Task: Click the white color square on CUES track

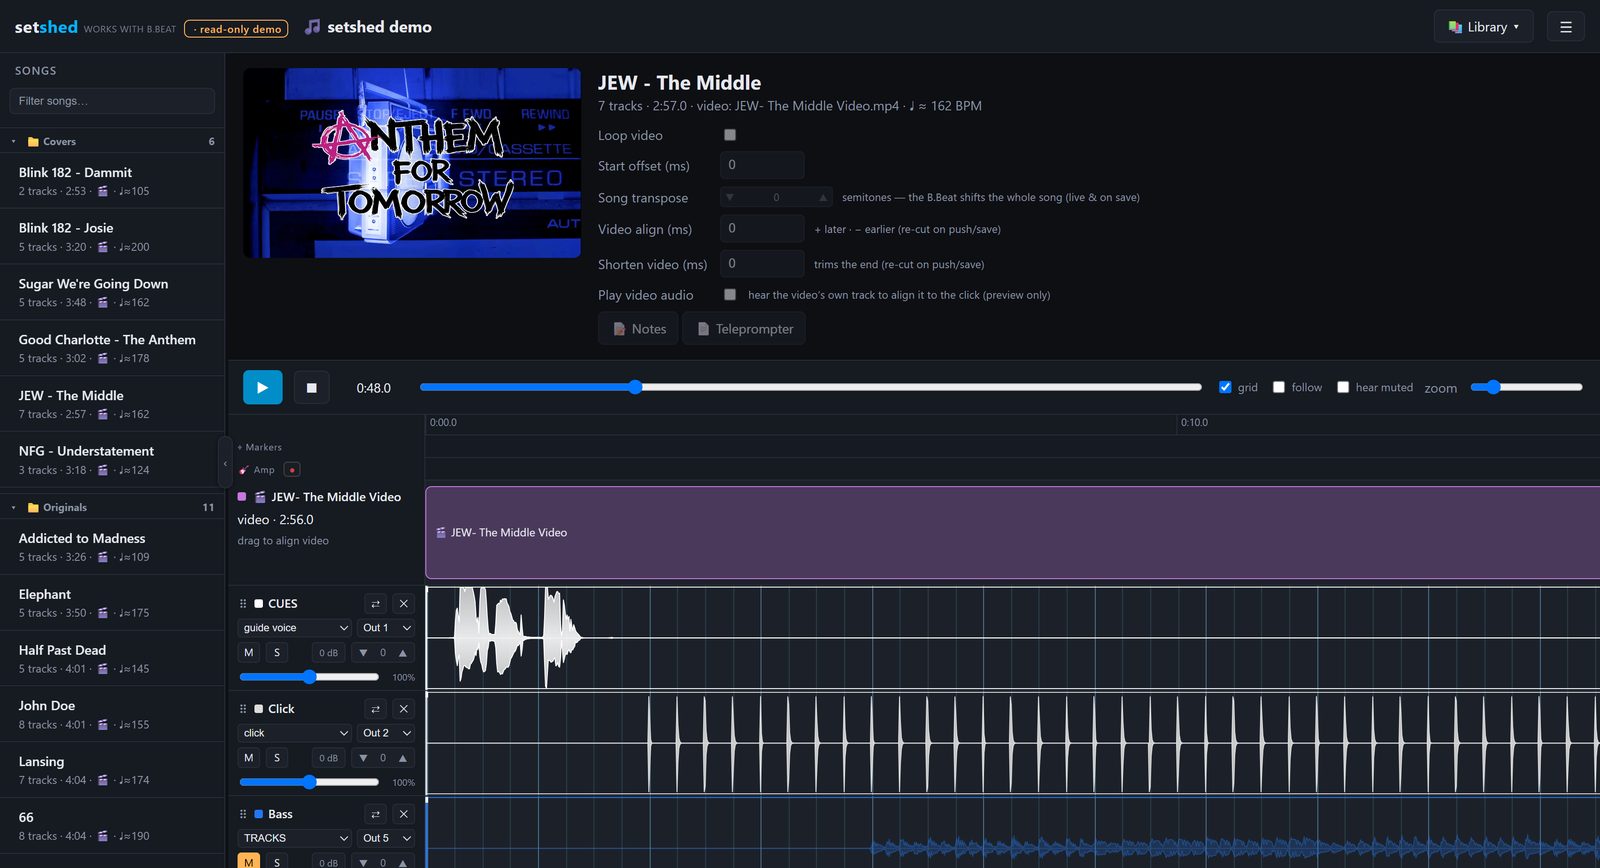Action: [259, 604]
